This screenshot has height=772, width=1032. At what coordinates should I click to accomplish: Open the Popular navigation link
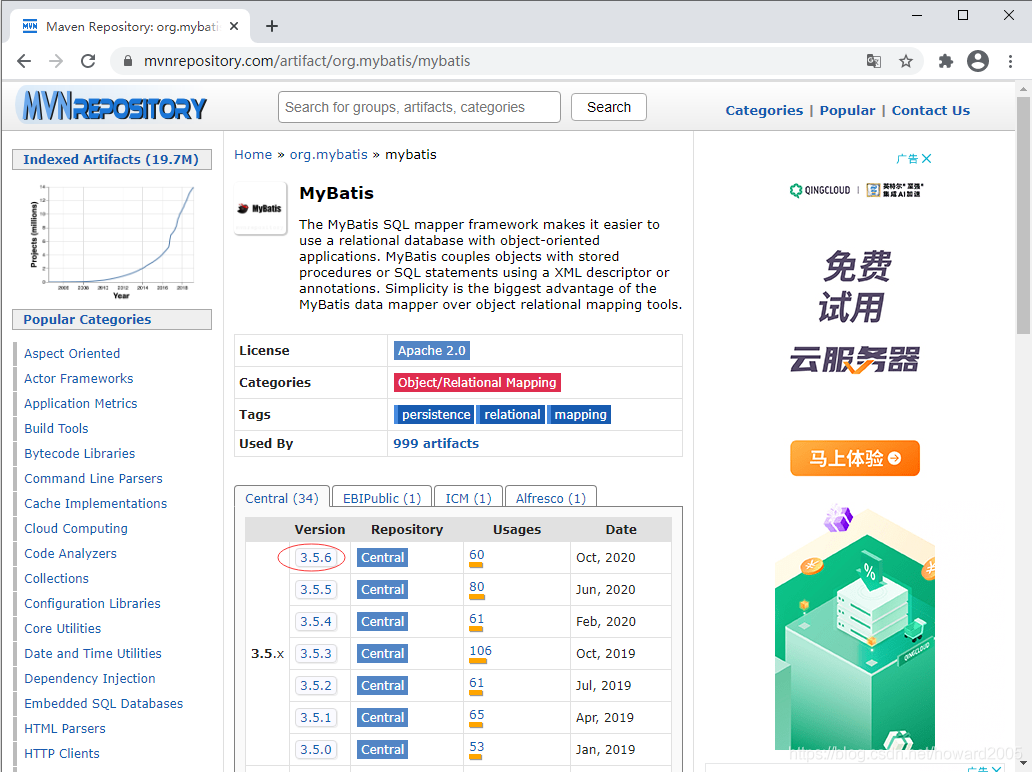click(847, 111)
